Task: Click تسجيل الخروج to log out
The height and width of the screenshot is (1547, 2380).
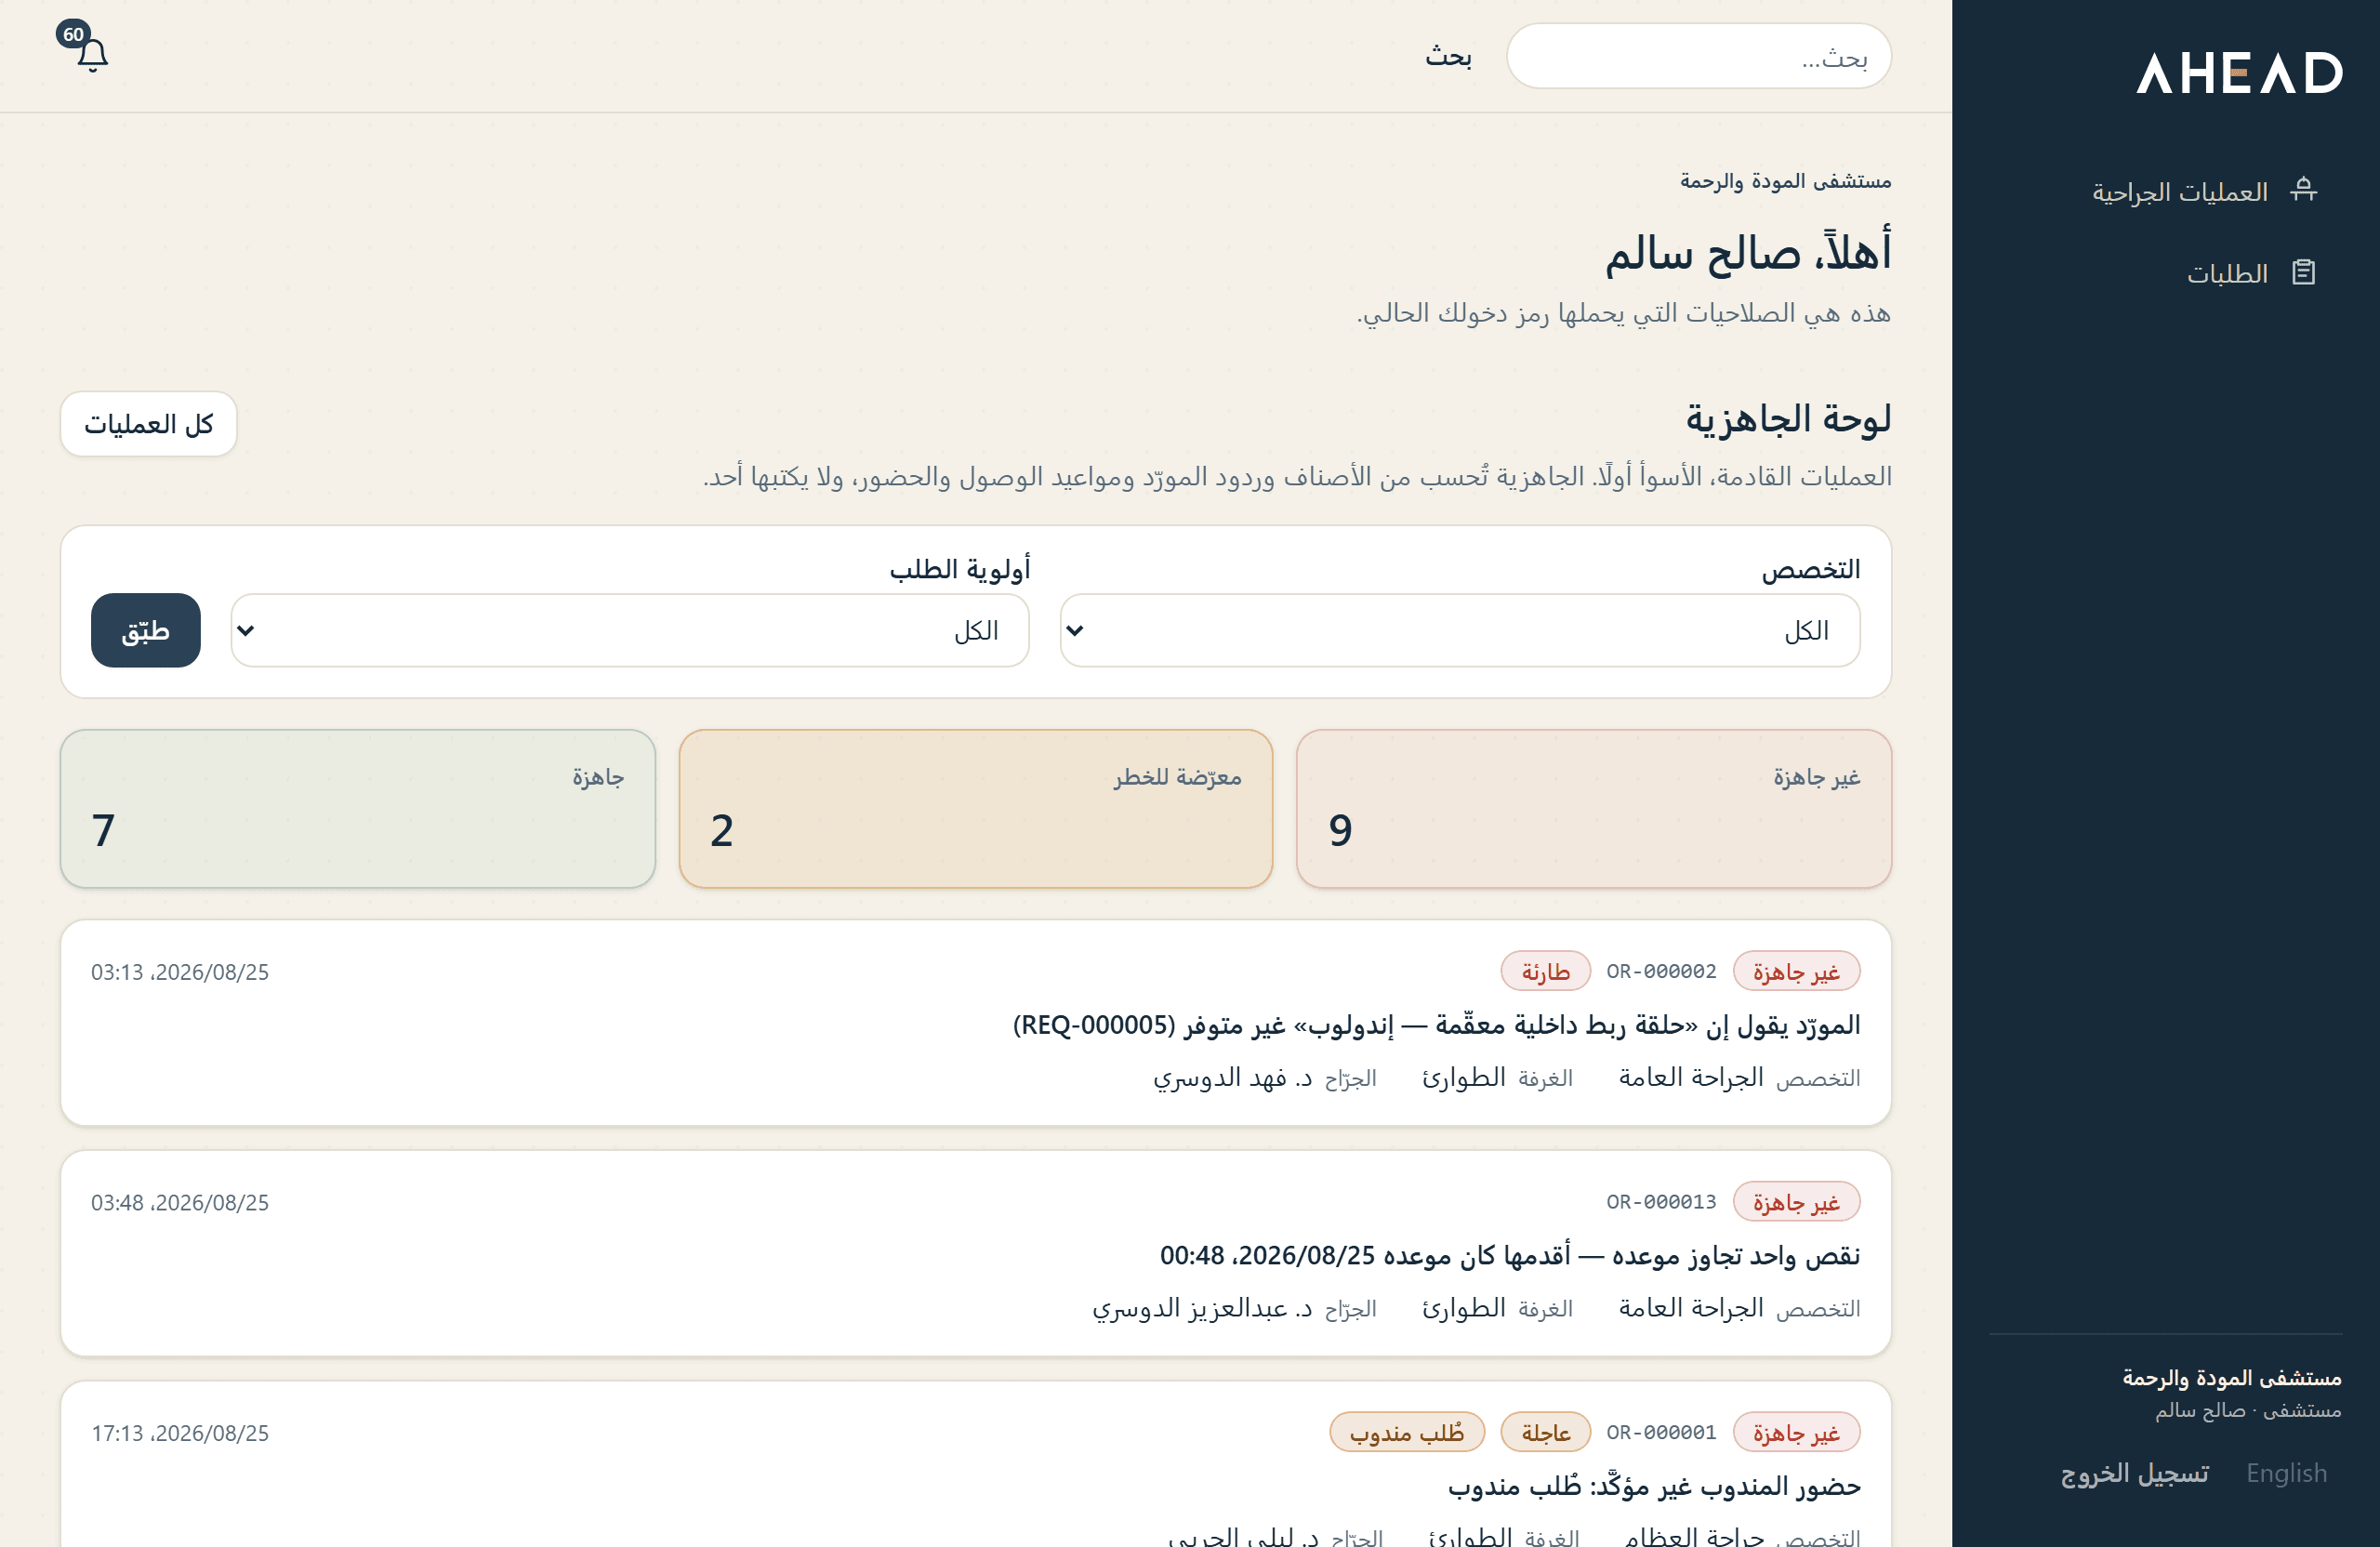Action: [x=2134, y=1472]
